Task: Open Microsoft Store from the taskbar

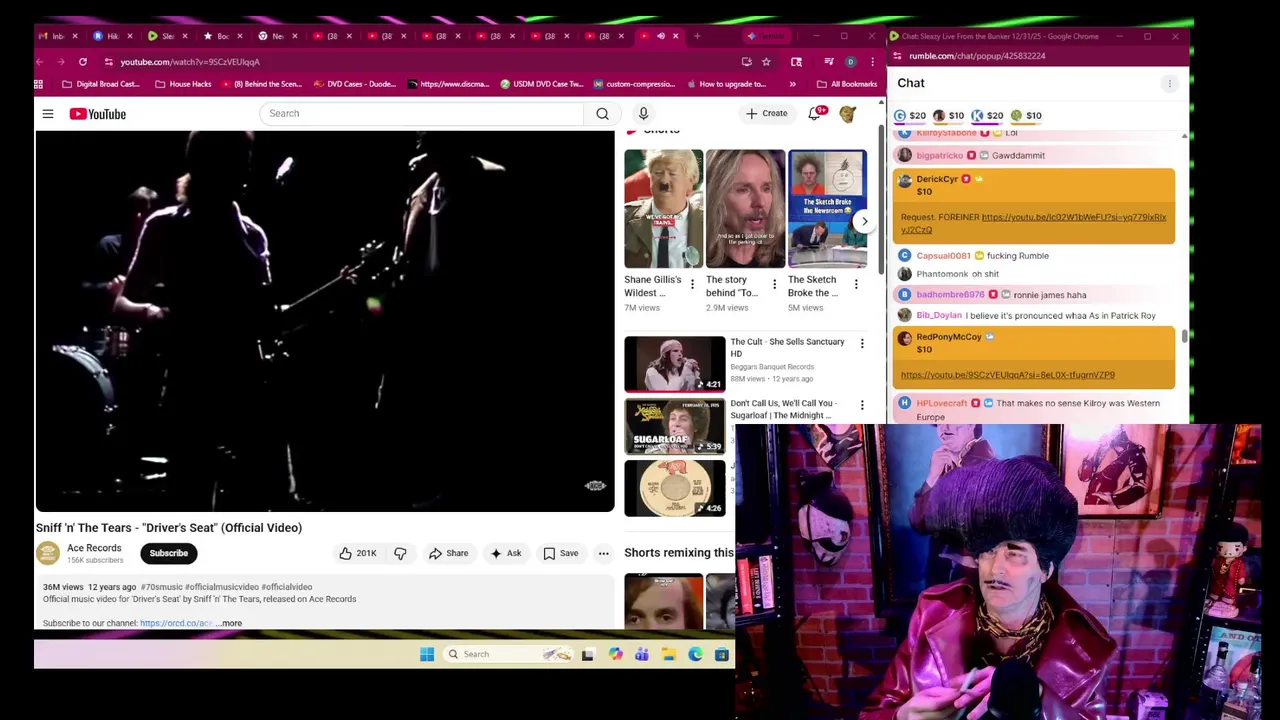Action: 721,654
